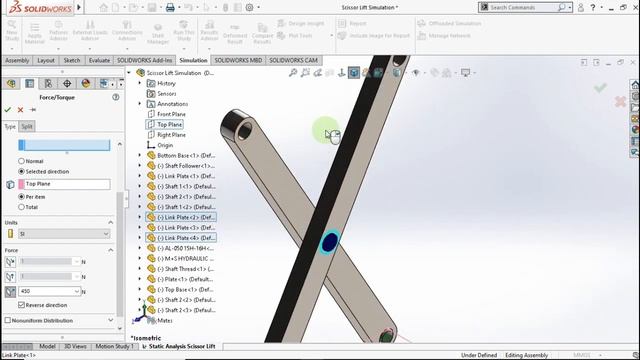Pin the Force/Torque property panel
This screenshot has height=360, width=640.
pos(33,109)
